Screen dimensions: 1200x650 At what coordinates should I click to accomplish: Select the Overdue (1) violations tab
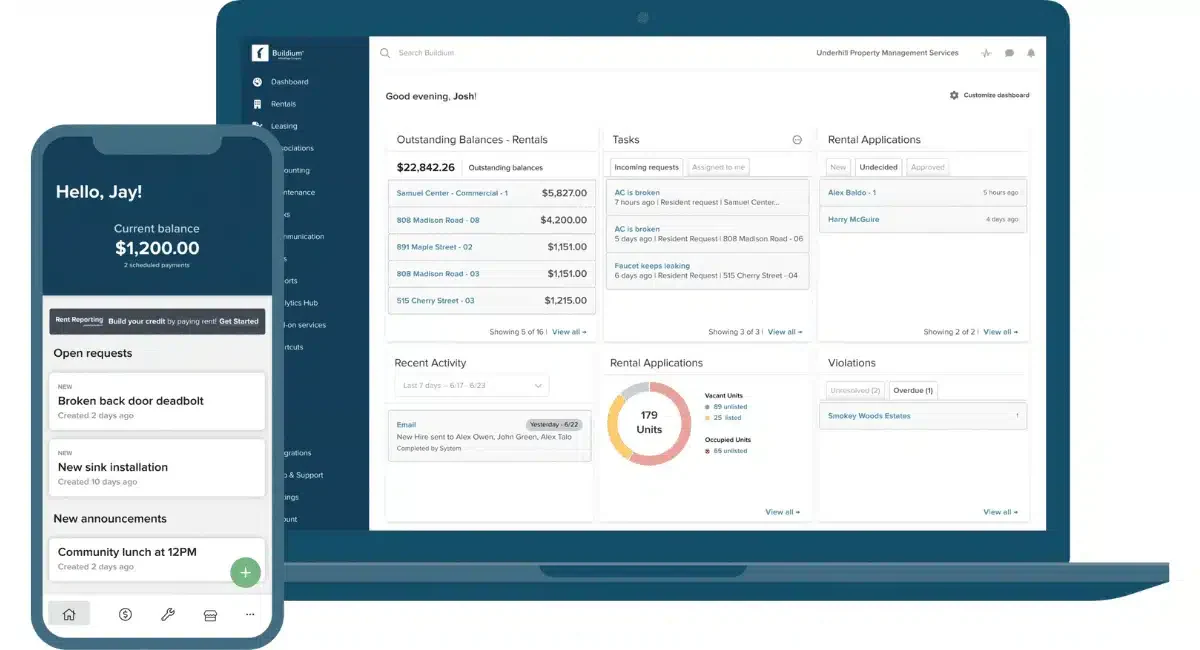point(912,390)
